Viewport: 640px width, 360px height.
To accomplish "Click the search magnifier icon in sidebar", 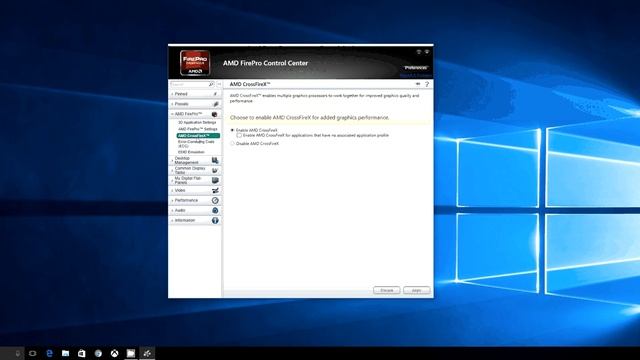I will point(211,84).
